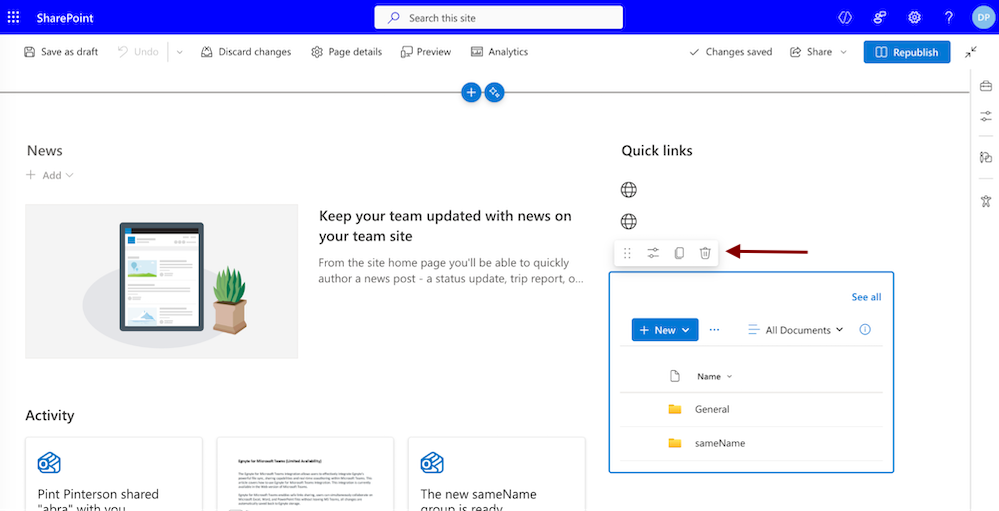Open the General folder
This screenshot has height=511, width=999.
click(x=712, y=409)
